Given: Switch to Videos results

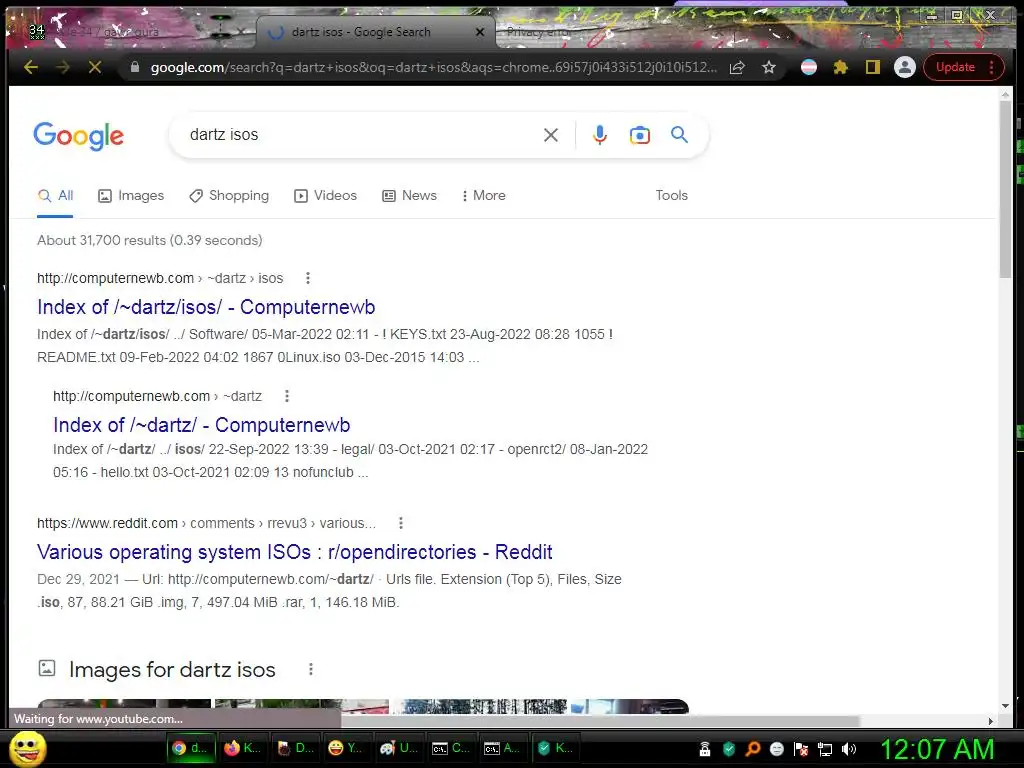Looking at the screenshot, I should click(326, 196).
